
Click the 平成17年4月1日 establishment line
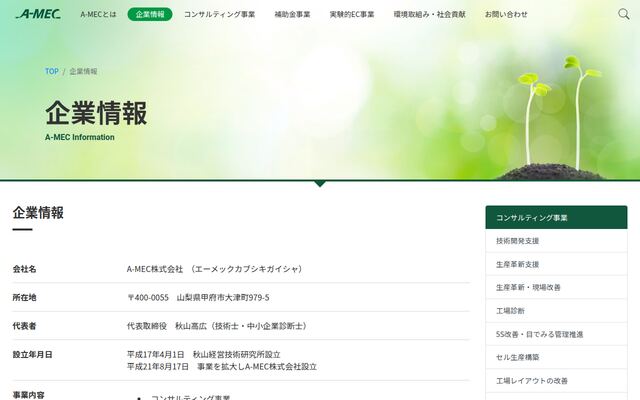204,354
